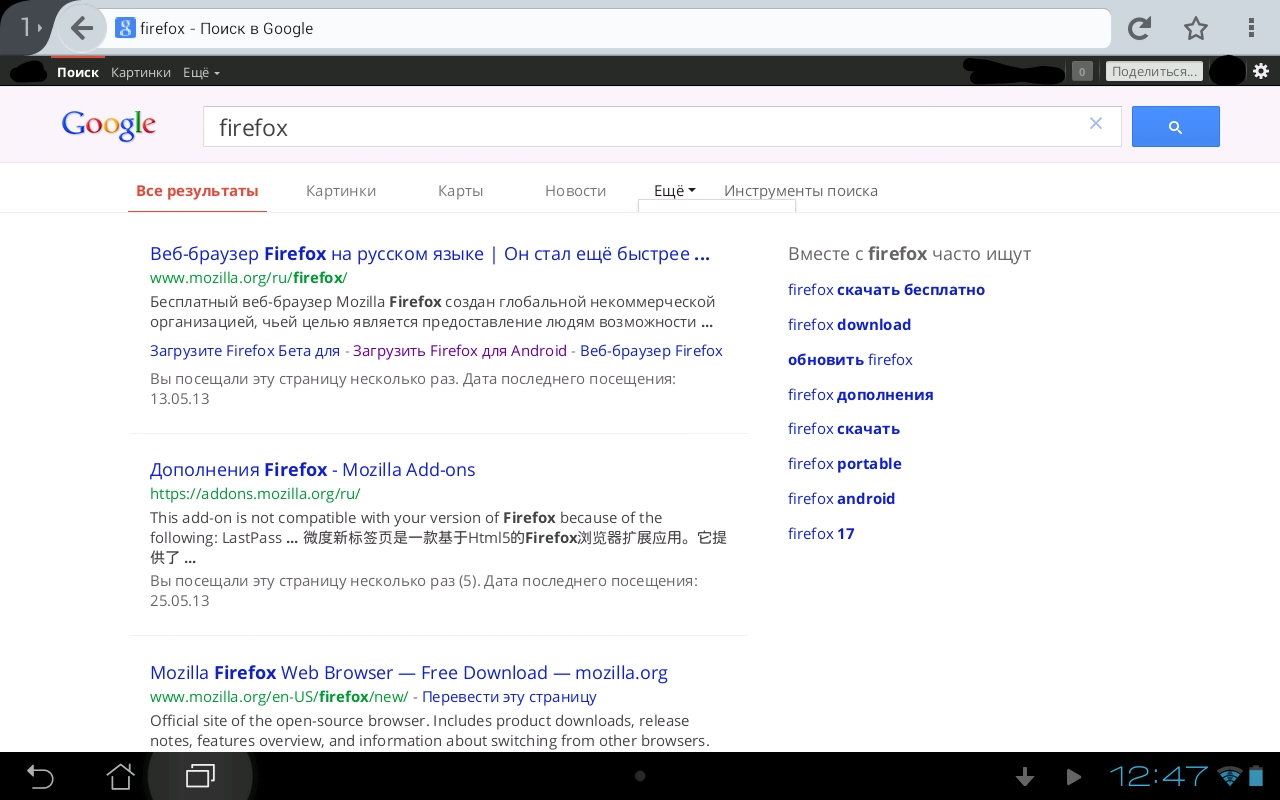The image size is (1280, 800).
Task: Bookmark this page with the star icon
Action: (1196, 28)
